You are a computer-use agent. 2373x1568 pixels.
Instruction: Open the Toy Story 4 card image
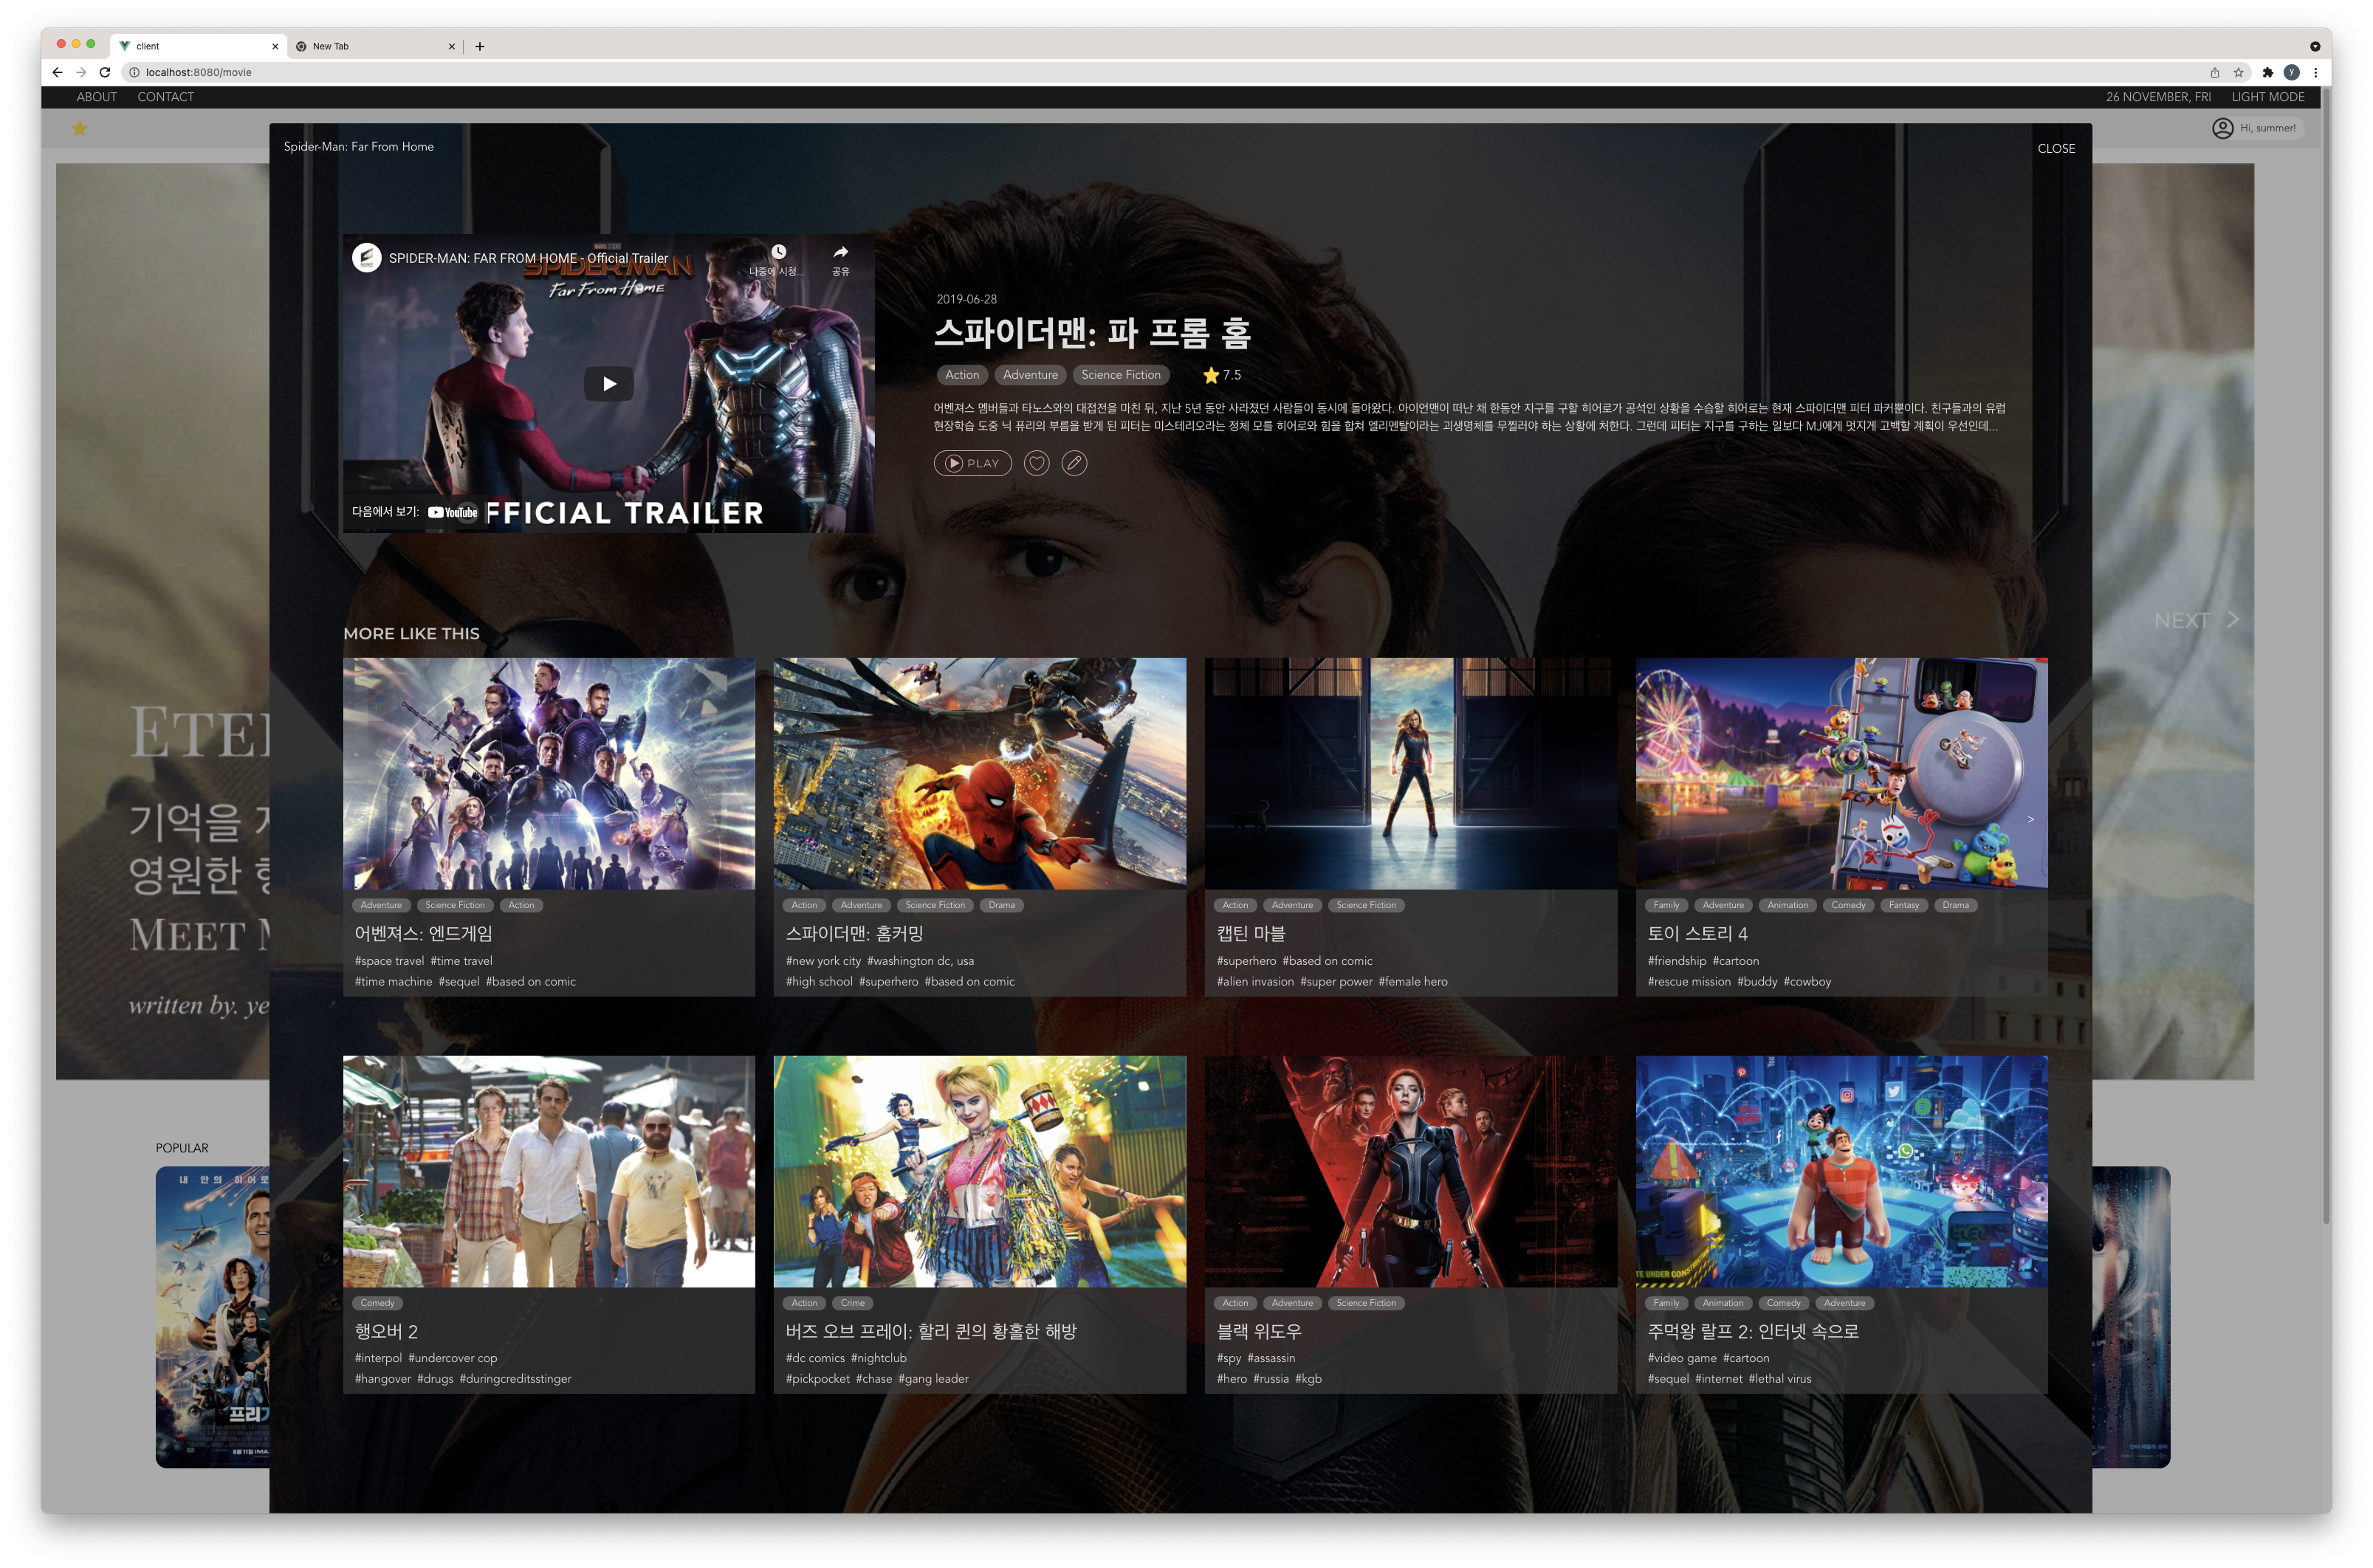1841,773
